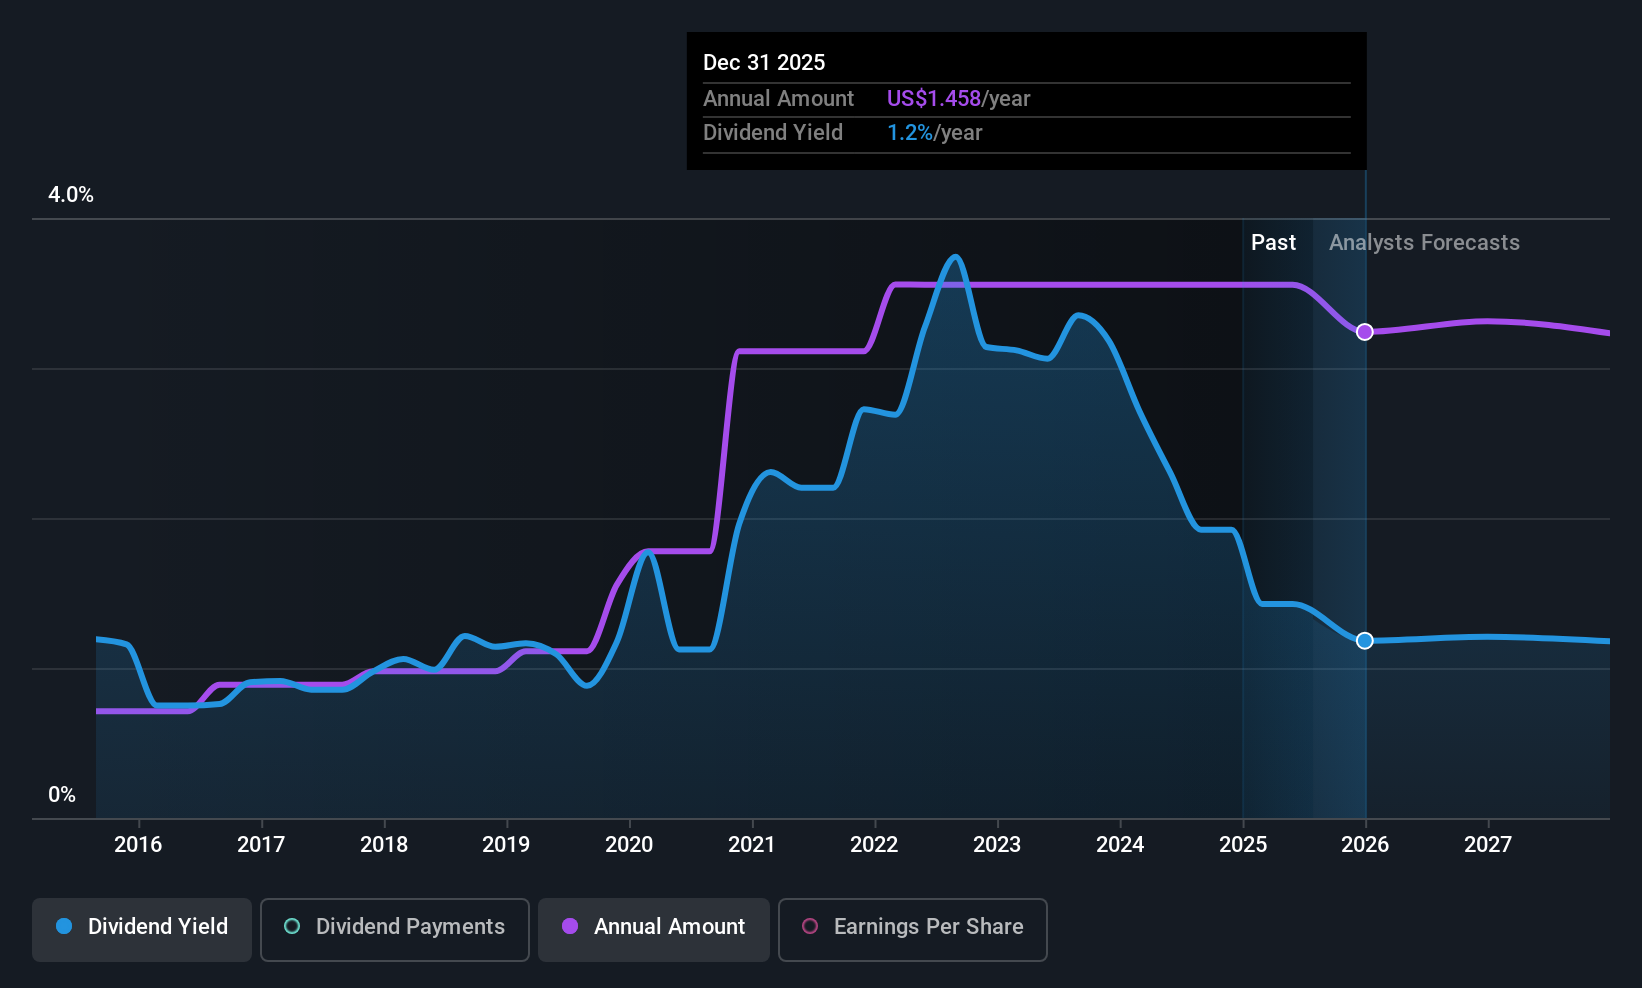Enable the Dividend Payments series

(395, 929)
